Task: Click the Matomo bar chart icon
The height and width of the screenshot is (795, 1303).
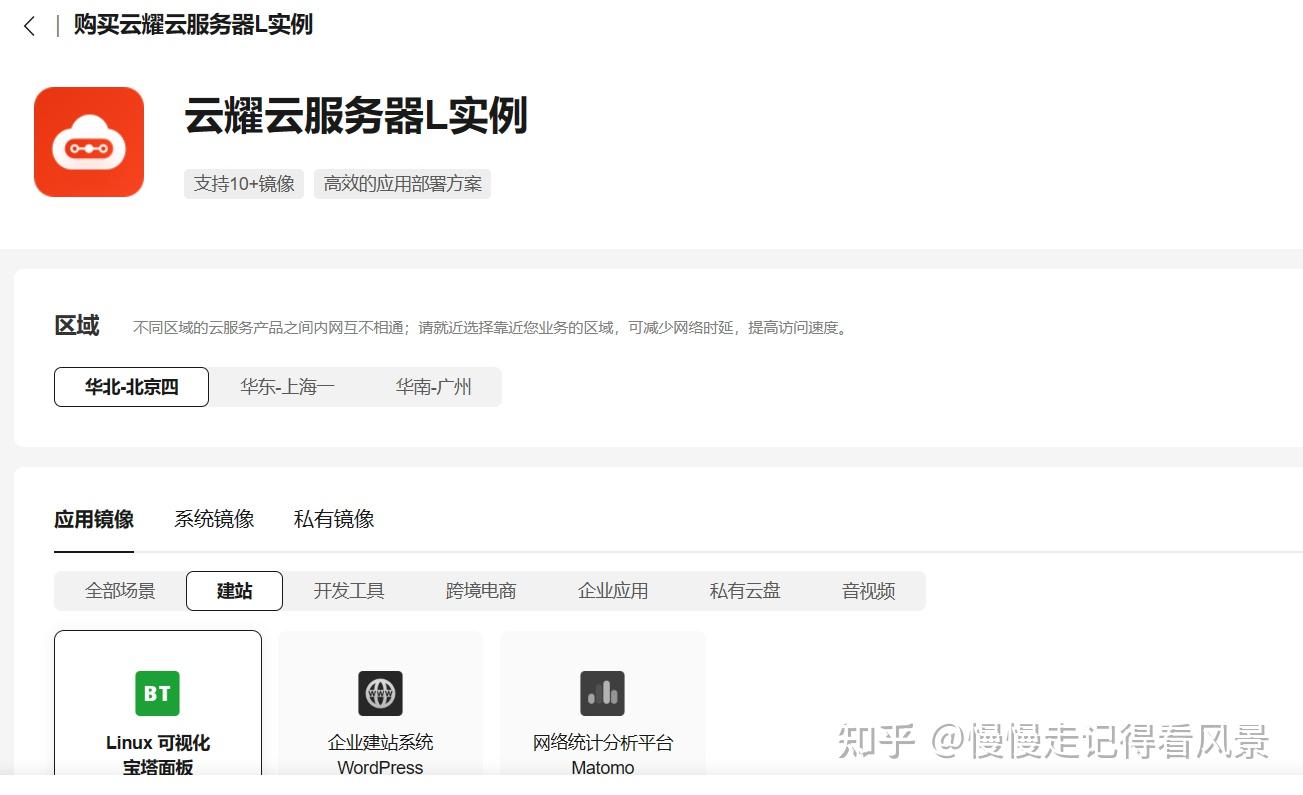Action: click(x=602, y=693)
